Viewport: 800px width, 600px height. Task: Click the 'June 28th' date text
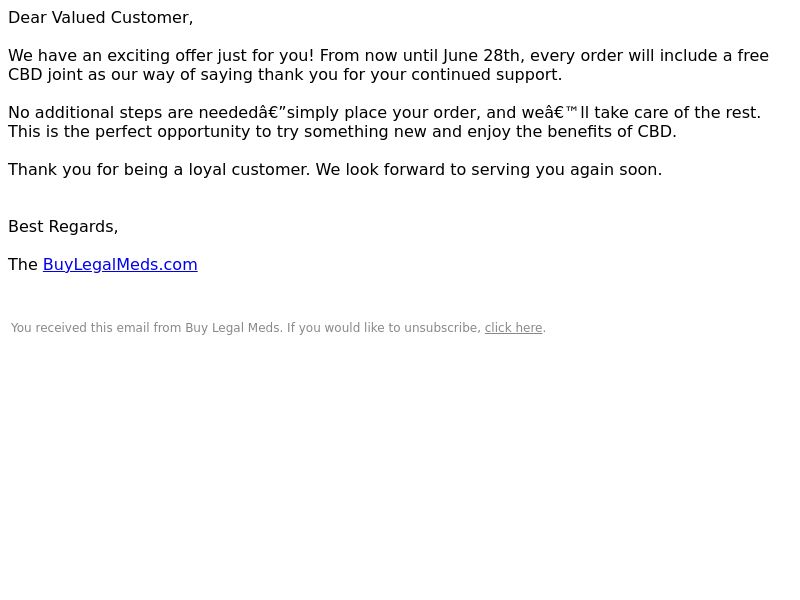click(483, 55)
